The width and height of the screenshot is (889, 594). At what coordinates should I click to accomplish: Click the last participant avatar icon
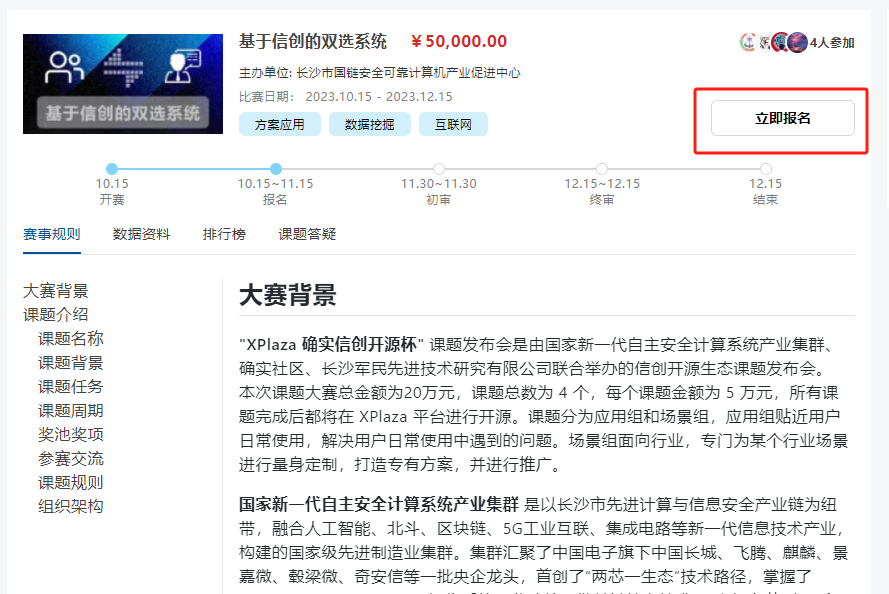pos(797,42)
